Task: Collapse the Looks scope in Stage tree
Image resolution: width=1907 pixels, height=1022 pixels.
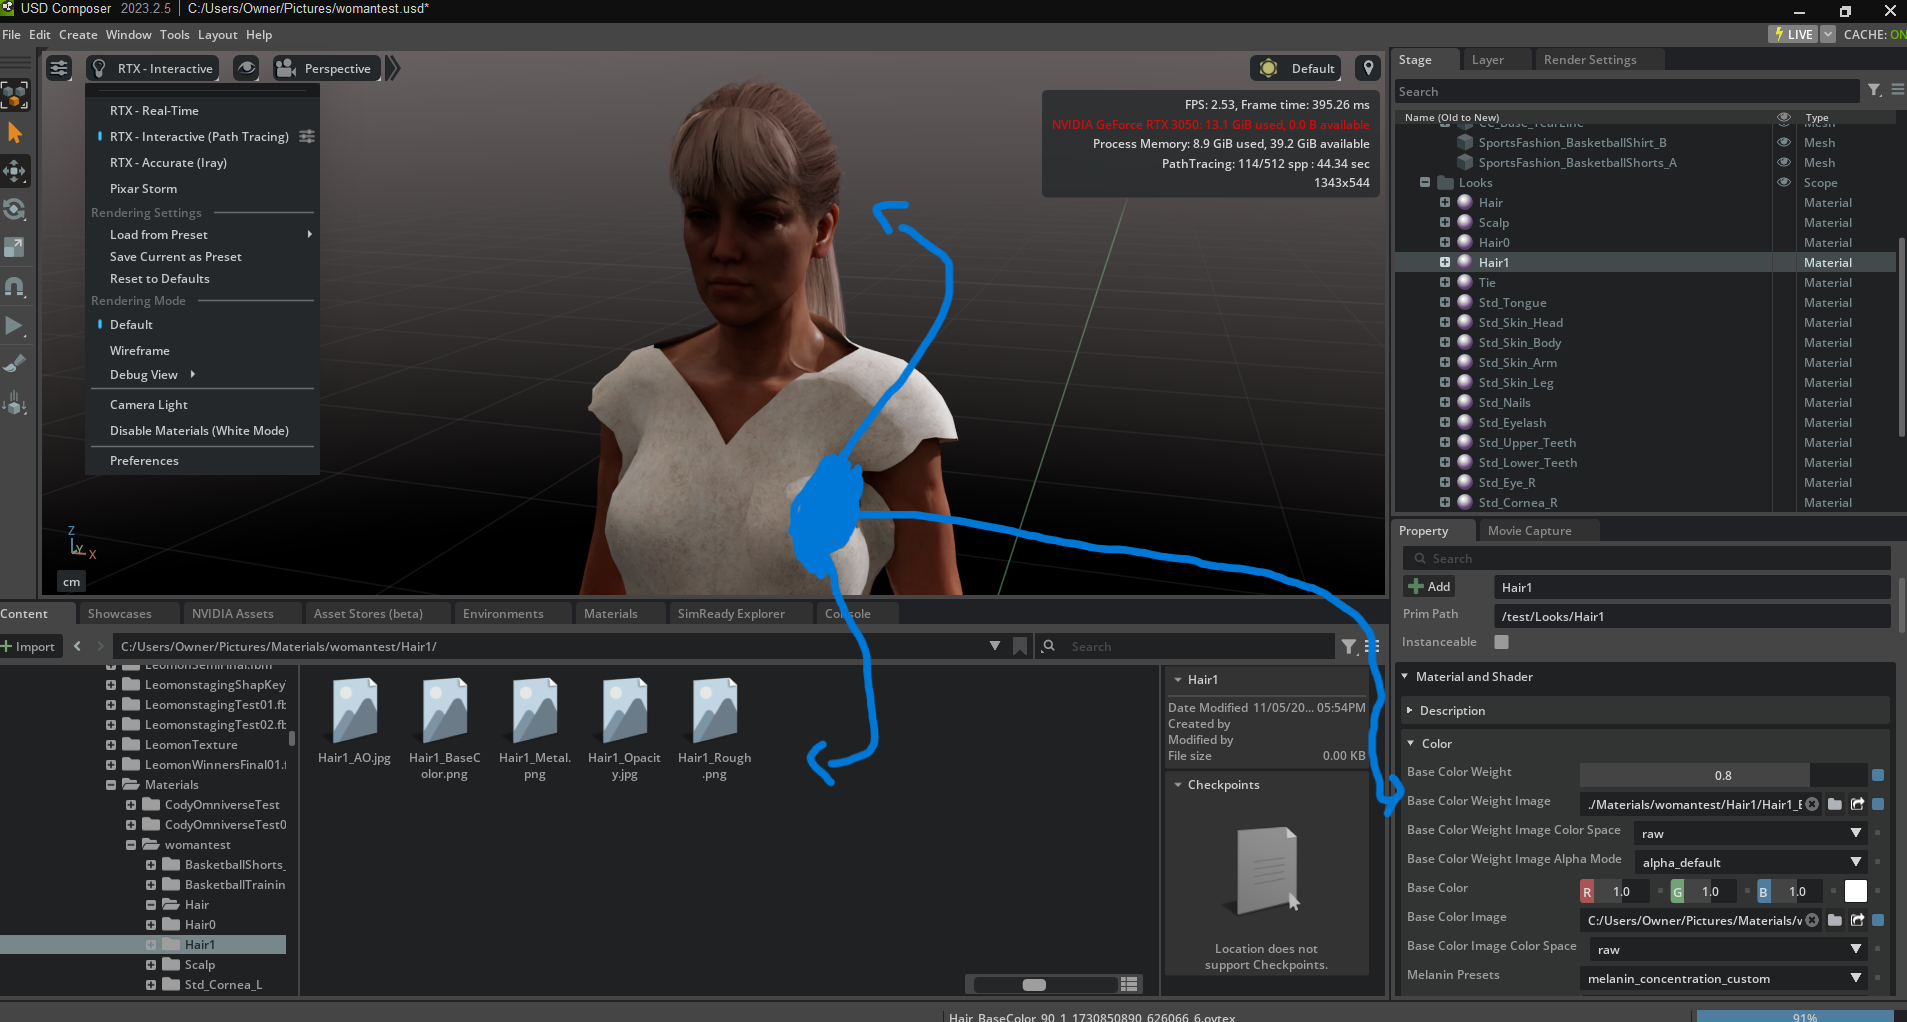Action: (1424, 182)
